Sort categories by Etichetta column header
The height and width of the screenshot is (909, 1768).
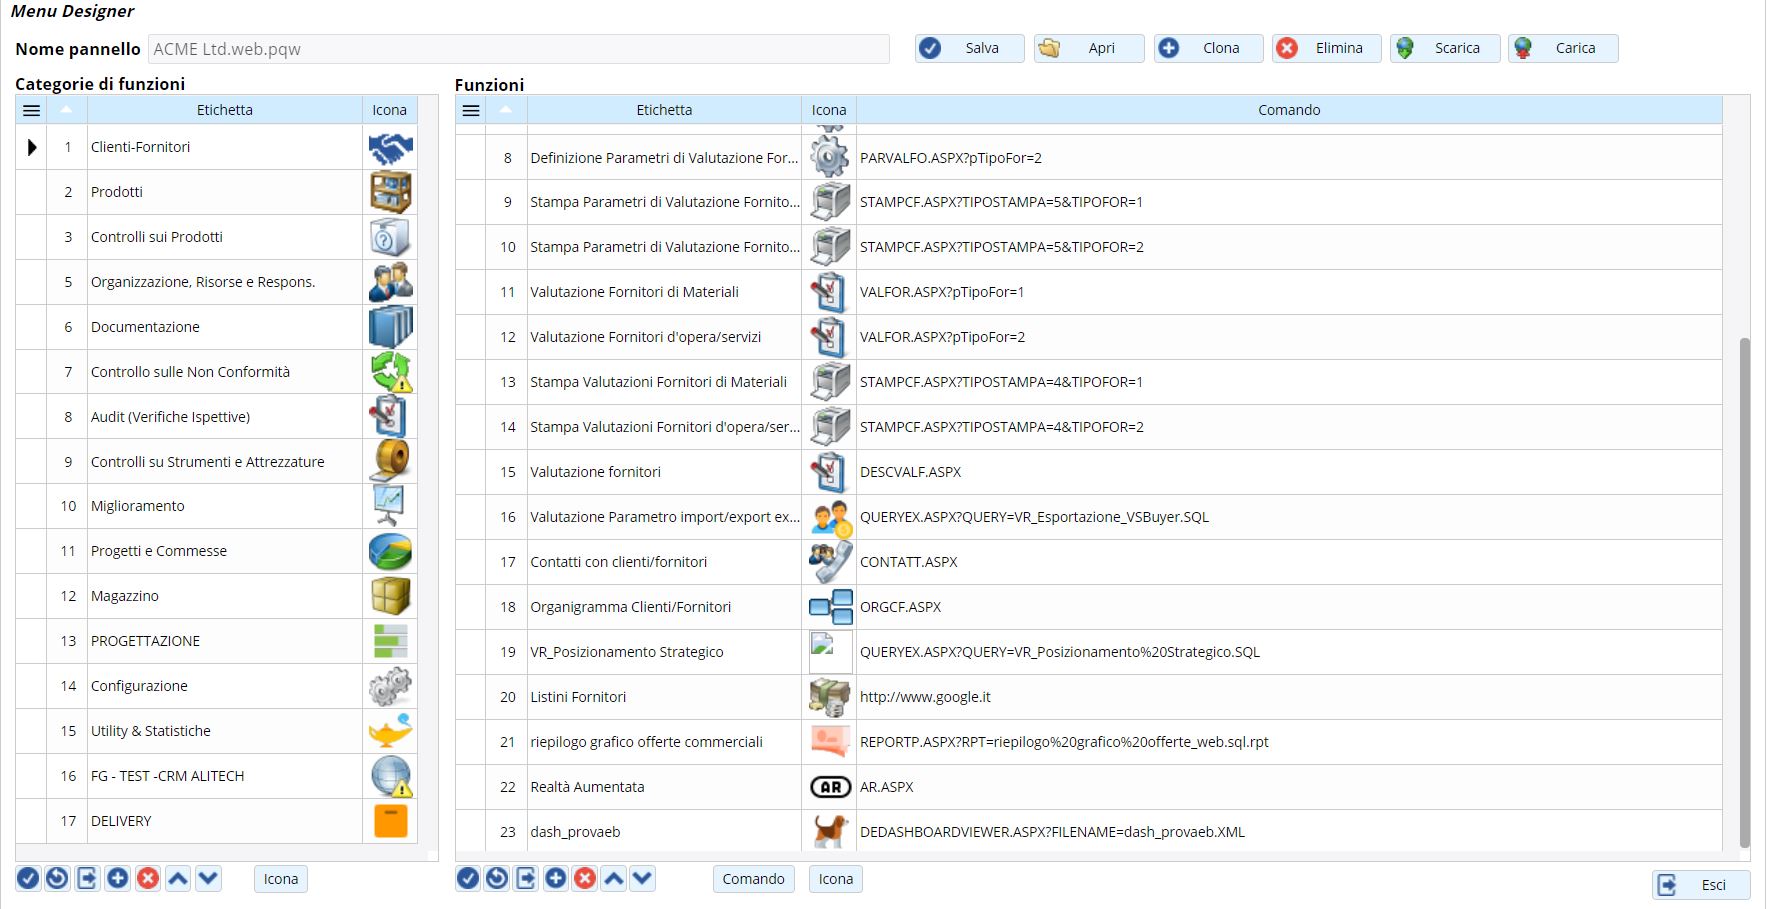tap(224, 110)
